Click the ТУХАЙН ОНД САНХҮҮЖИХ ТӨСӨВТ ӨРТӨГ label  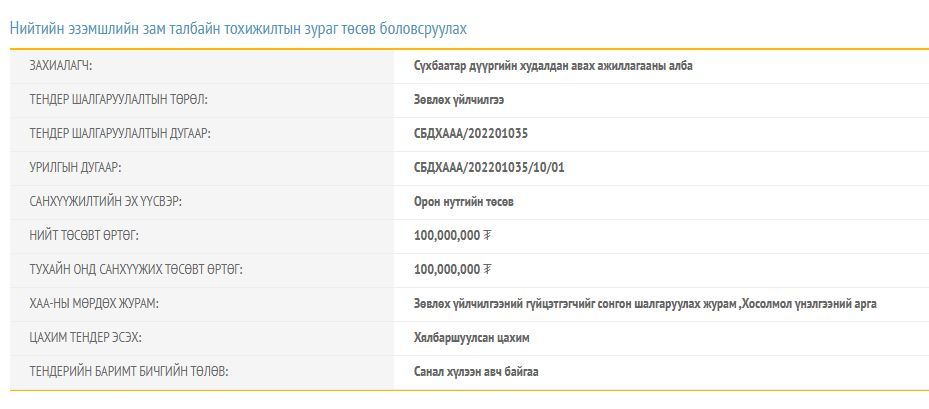click(x=136, y=270)
